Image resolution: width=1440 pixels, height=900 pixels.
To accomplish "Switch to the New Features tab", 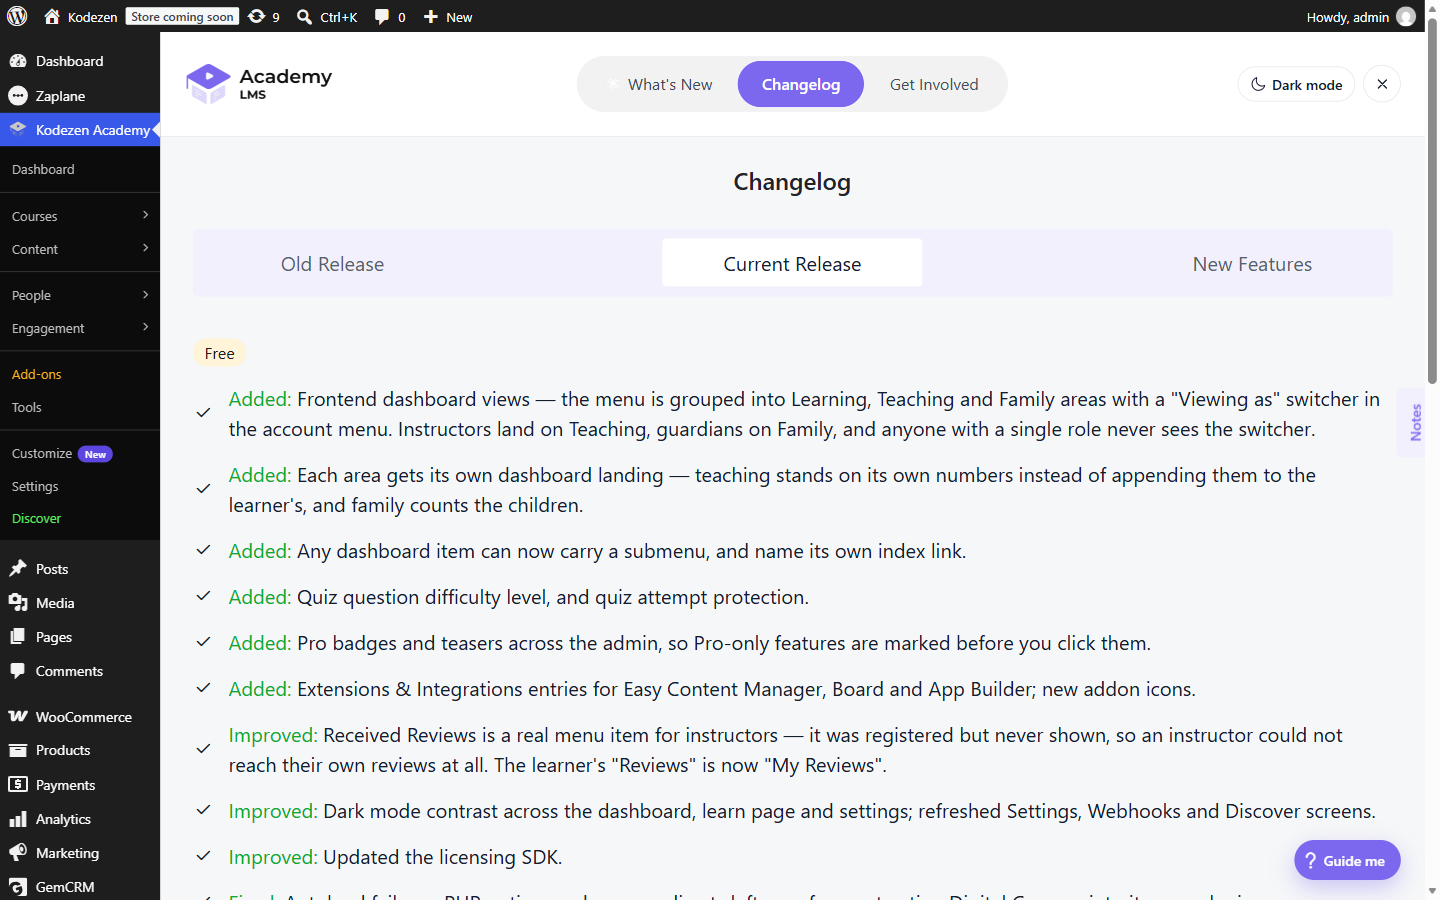I will pyautogui.click(x=1252, y=264).
